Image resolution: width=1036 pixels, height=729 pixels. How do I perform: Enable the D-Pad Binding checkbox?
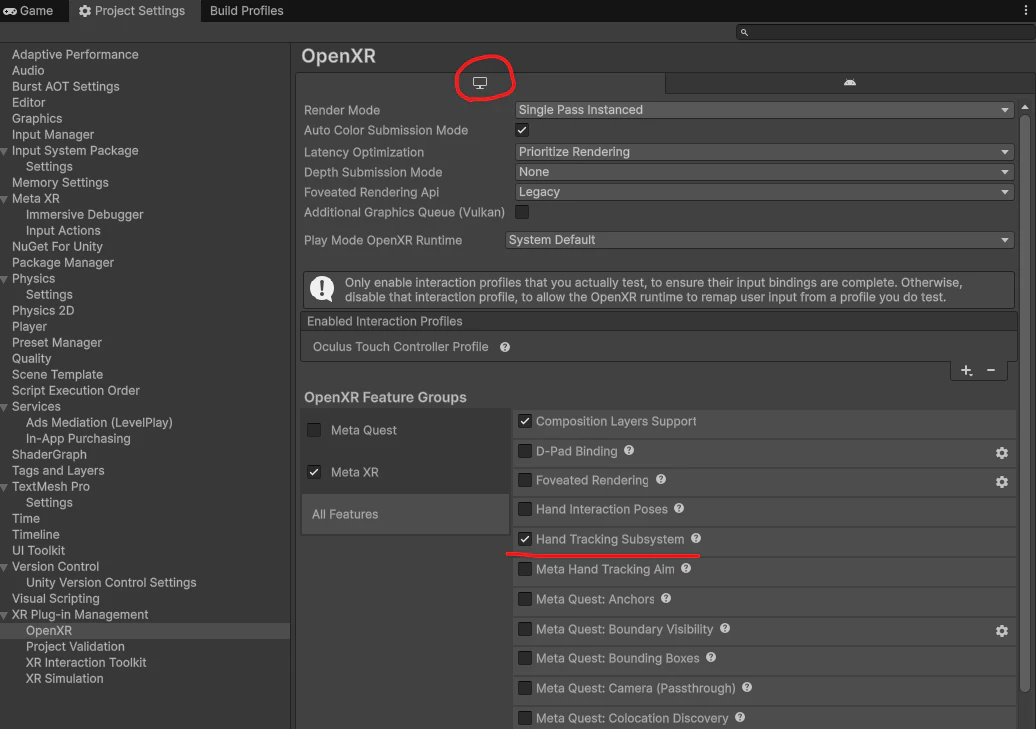pos(525,451)
